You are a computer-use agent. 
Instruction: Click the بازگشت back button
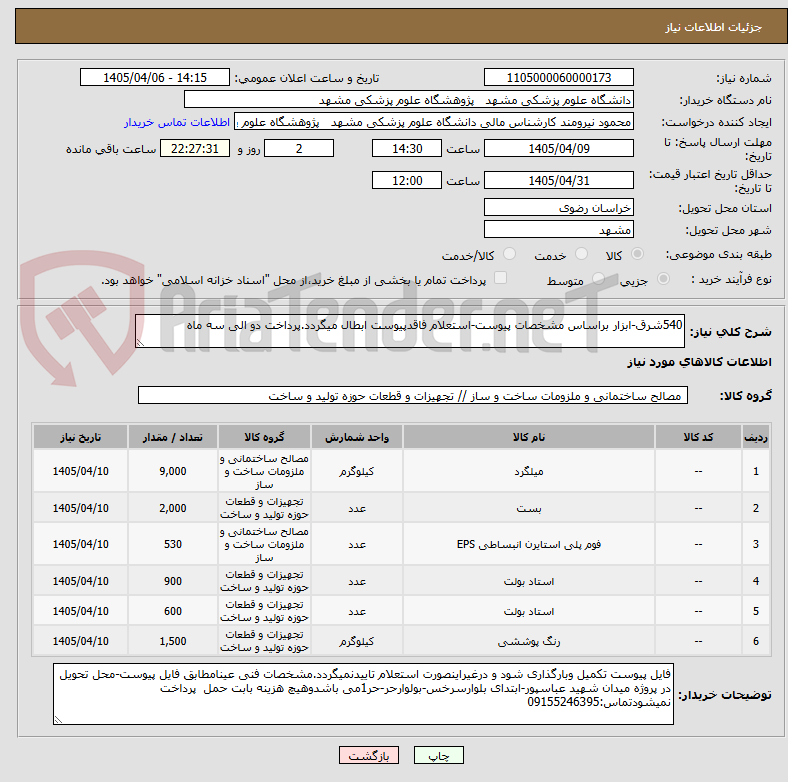[x=369, y=755]
